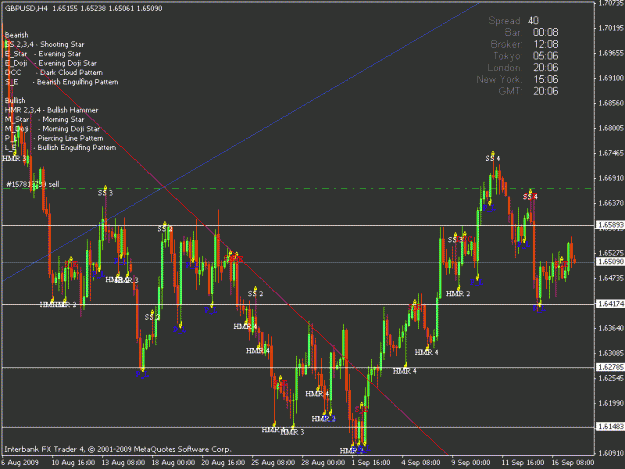Image resolution: width=625 pixels, height=469 pixels.
Task: Select the 1.60910 price axis value
Action: pos(611,453)
